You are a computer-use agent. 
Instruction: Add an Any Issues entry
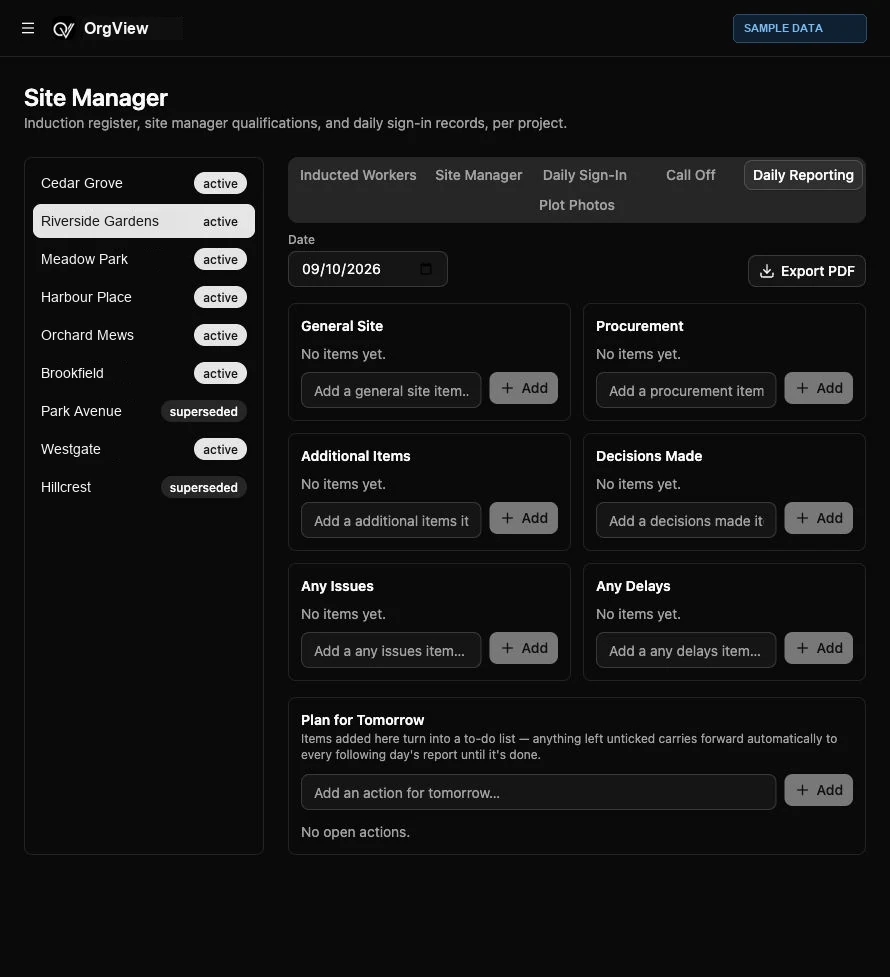coord(524,649)
